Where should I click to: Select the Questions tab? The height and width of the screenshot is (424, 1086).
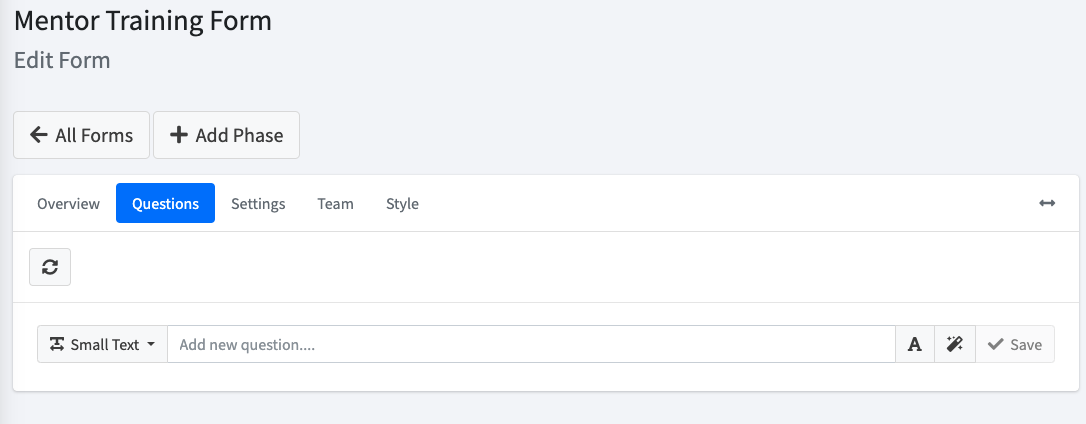[x=166, y=204]
